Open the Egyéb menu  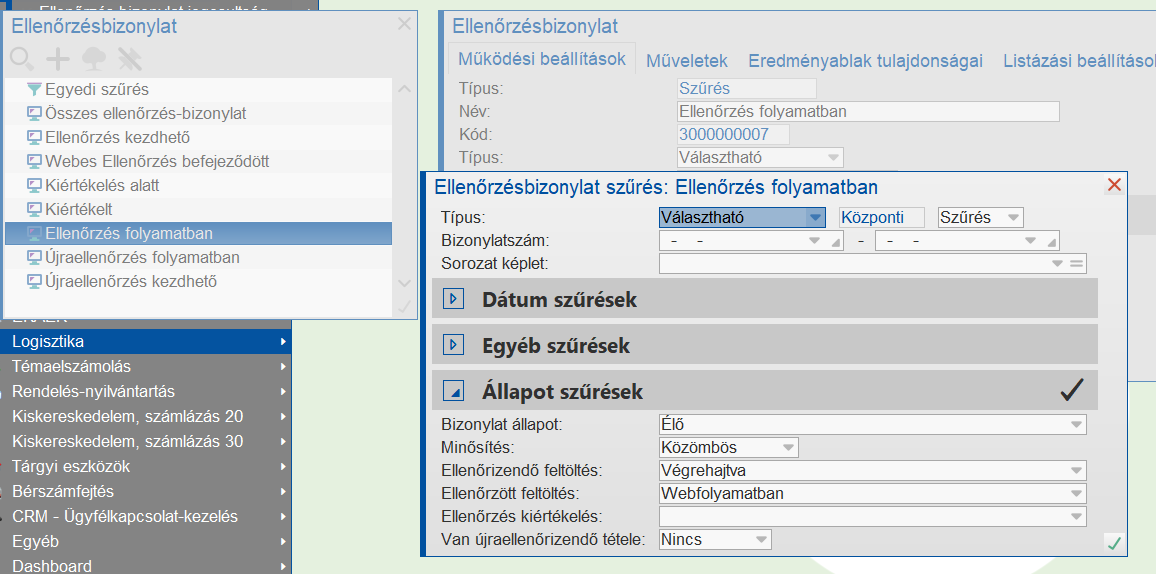146,542
